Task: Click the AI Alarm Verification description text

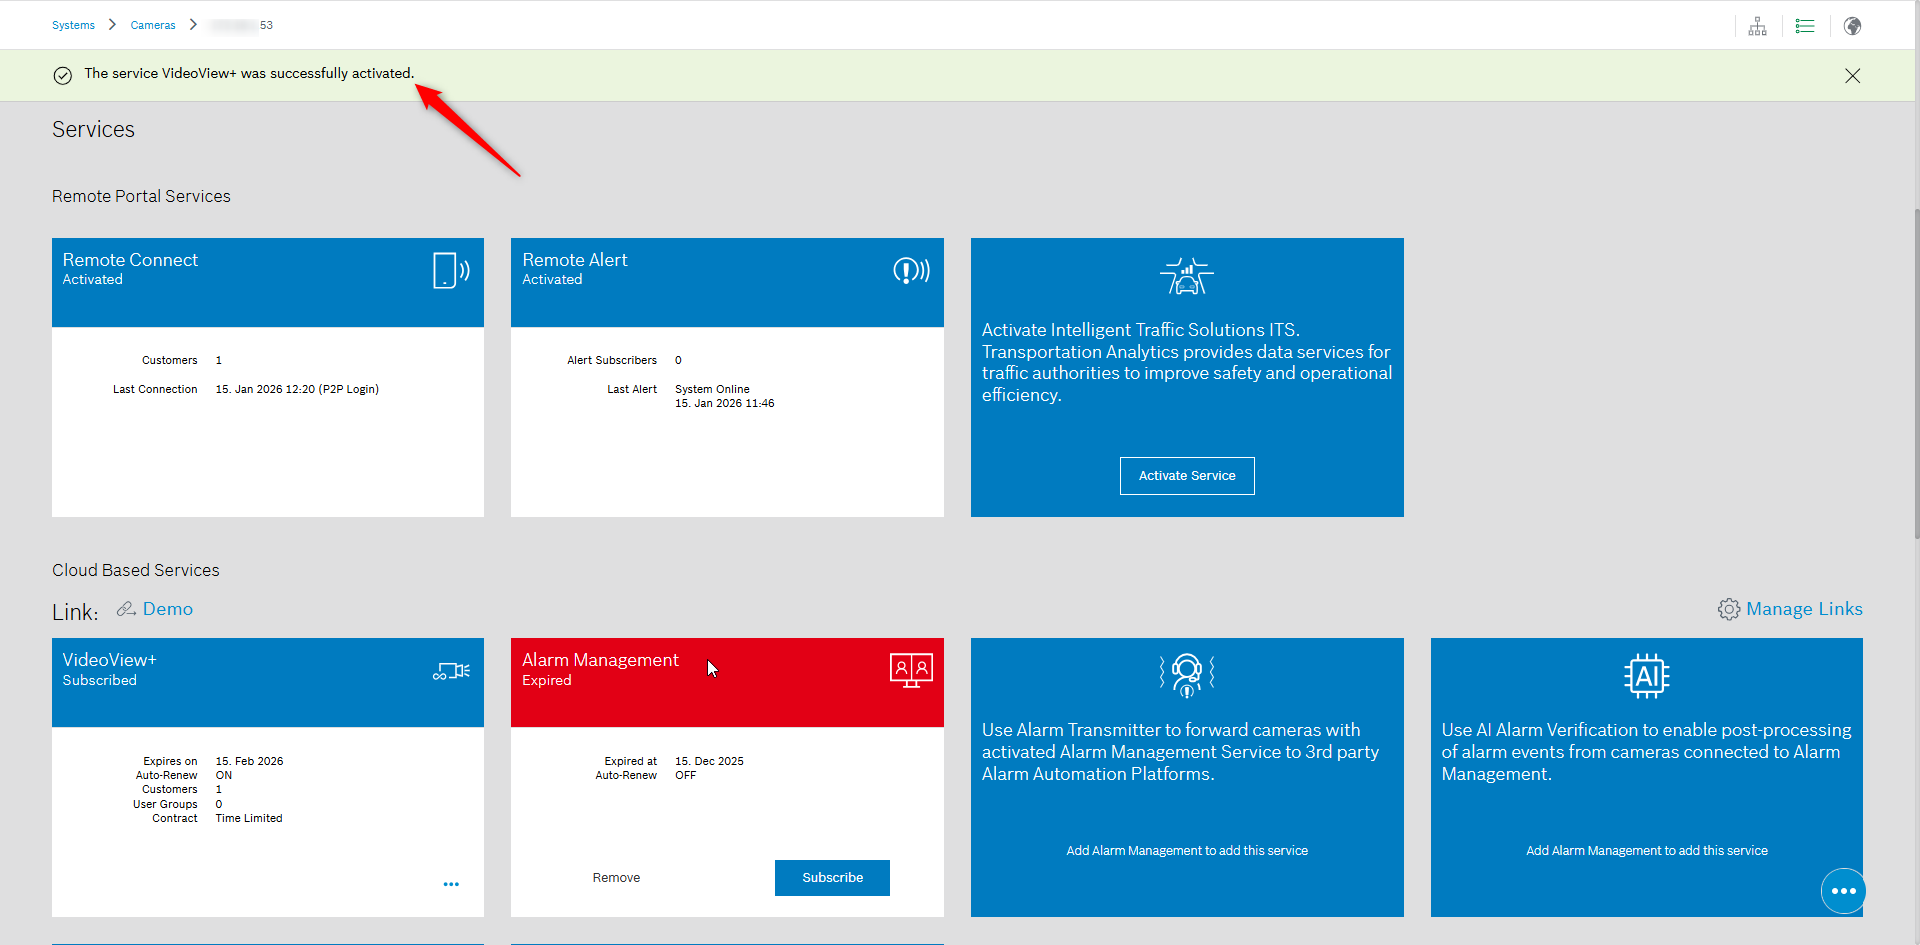Action: point(1646,752)
